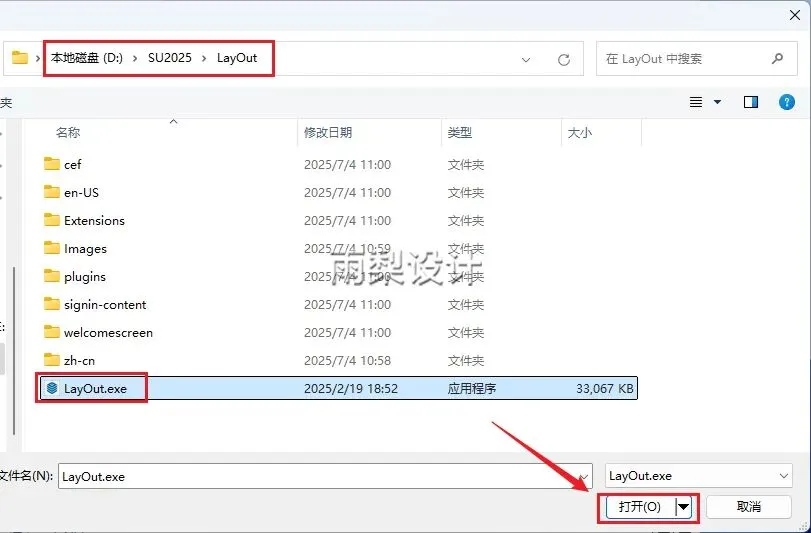The height and width of the screenshot is (533, 811).
Task: Click the view layout list icon
Action: tap(696, 102)
